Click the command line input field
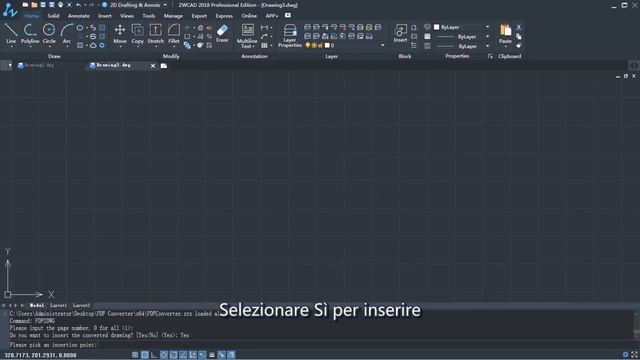The width and height of the screenshot is (640, 360). point(322,345)
